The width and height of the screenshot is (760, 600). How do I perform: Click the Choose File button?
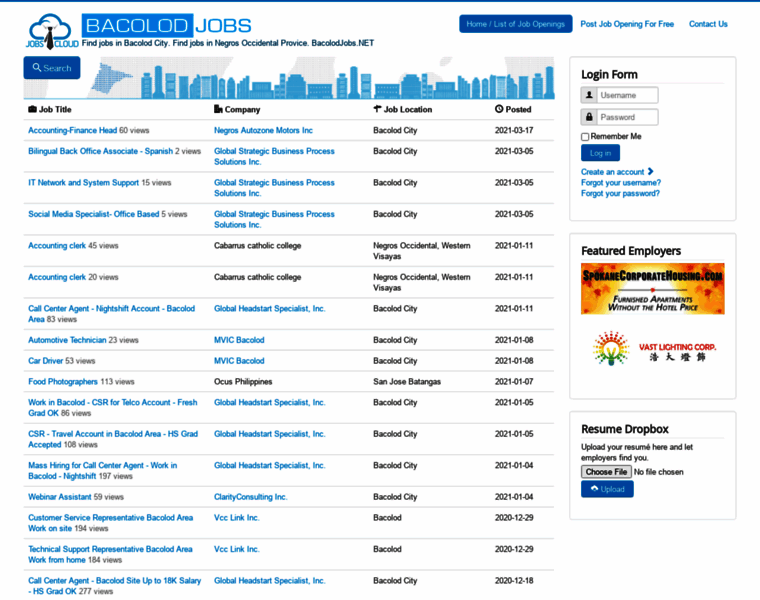click(x=606, y=472)
